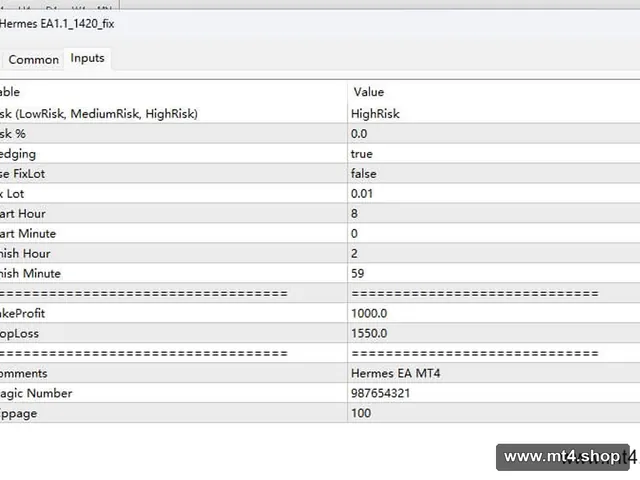Edit the Magic Number value 987654321
Screen dimensions: 640x480
[493, 393]
